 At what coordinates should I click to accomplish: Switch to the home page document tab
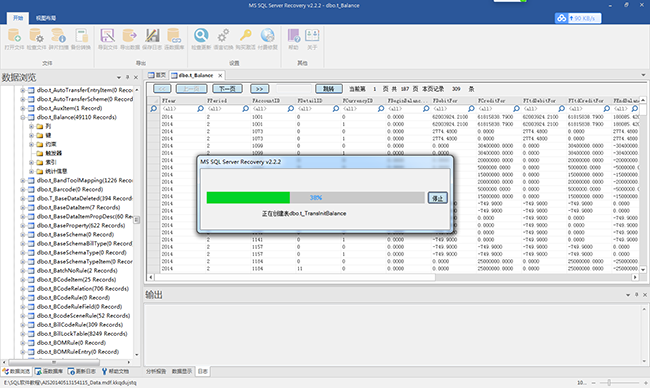157,75
